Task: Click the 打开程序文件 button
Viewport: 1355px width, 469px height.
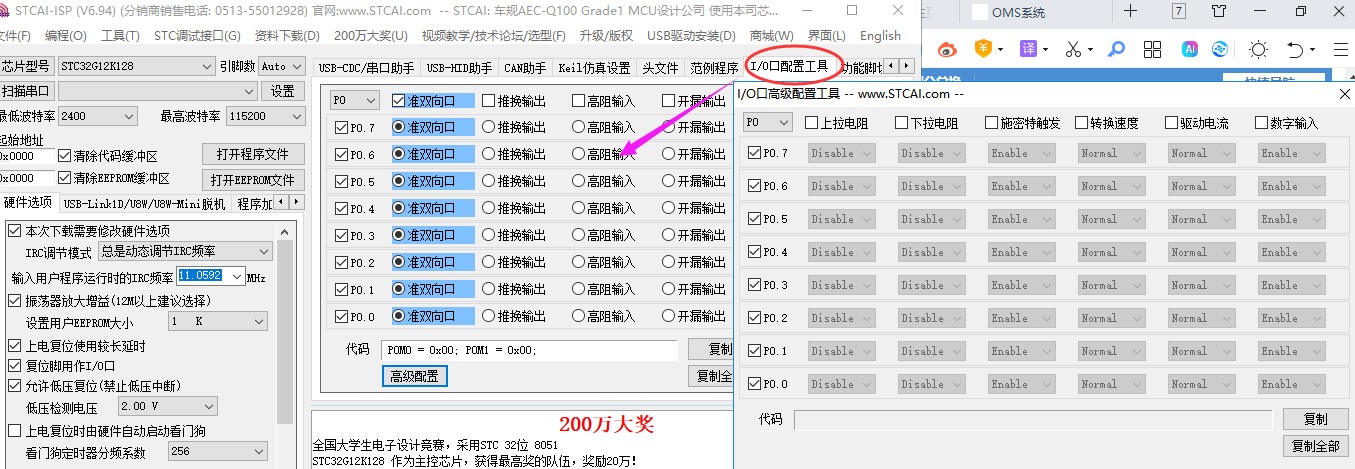Action: [252, 154]
